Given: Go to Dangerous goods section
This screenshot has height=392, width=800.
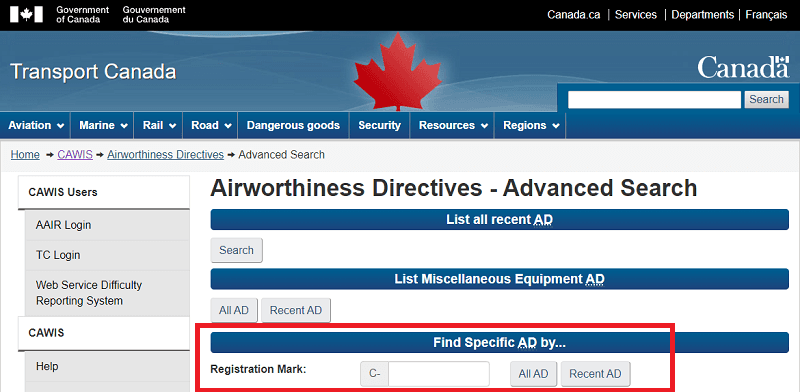Looking at the screenshot, I should 293,126.
